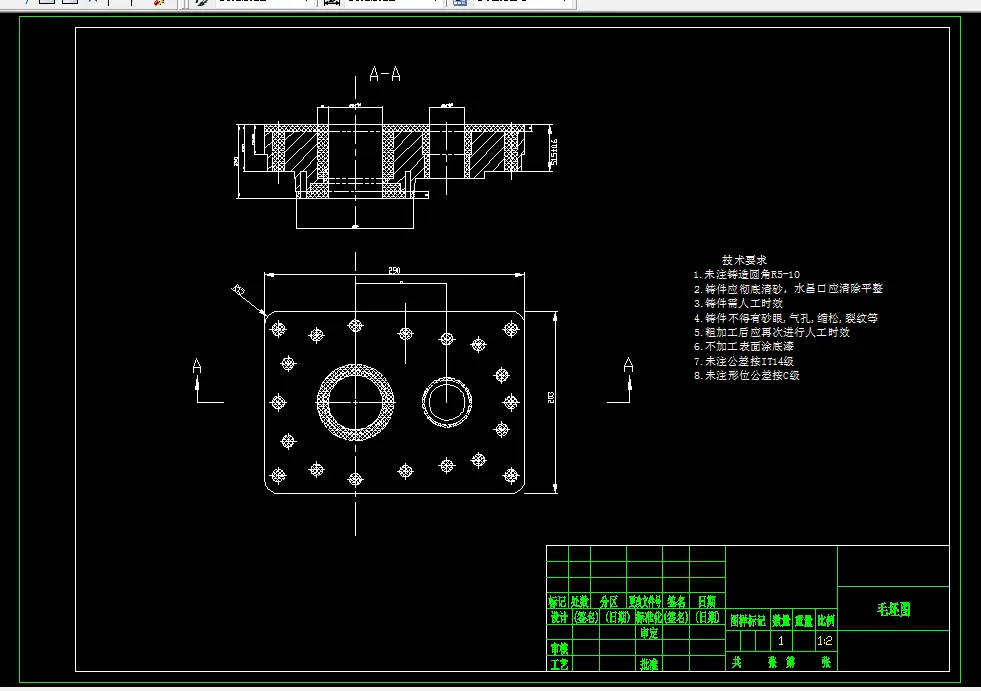
Task: Select the 重量 header cell
Action: point(803,620)
